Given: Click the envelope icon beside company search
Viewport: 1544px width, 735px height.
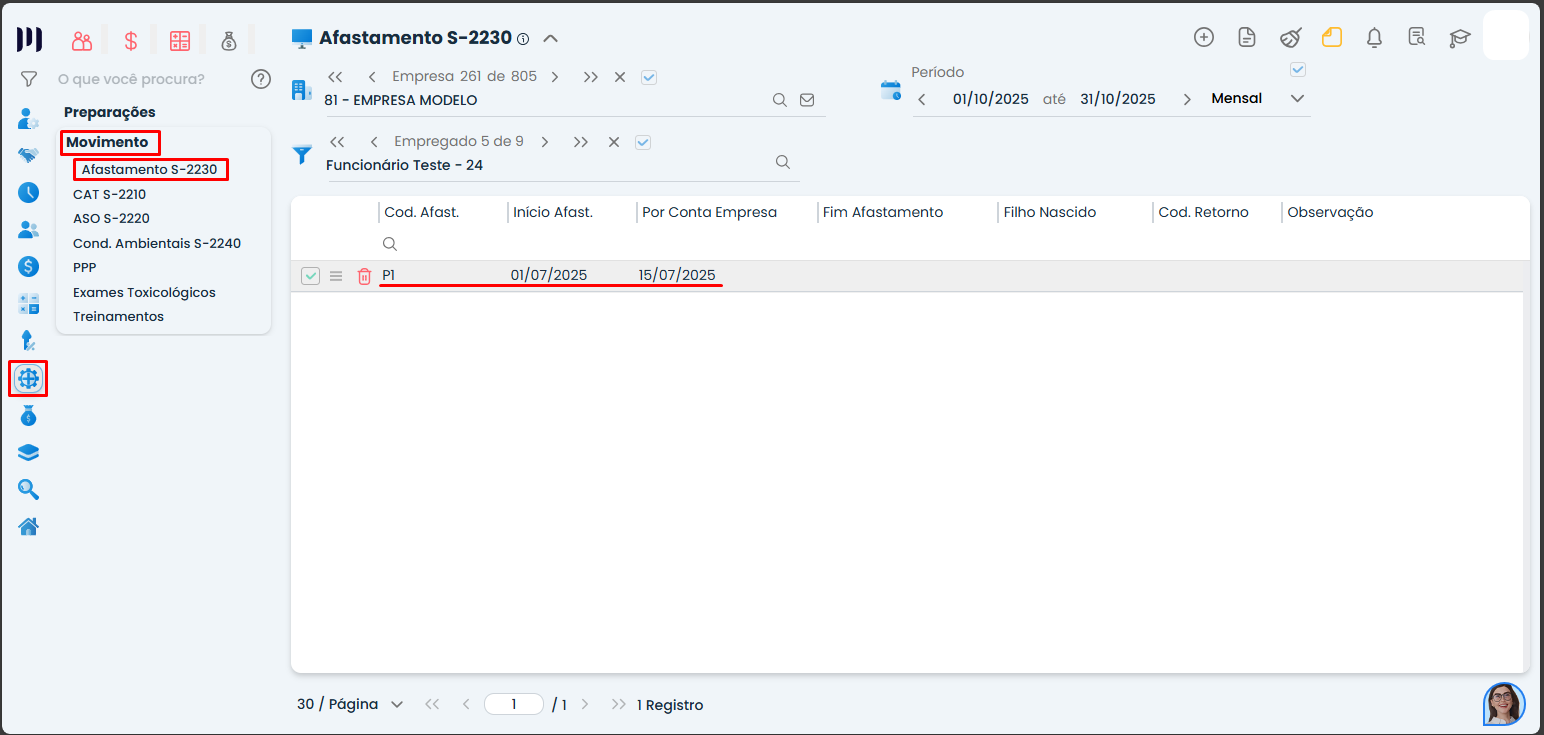Looking at the screenshot, I should click(x=807, y=100).
